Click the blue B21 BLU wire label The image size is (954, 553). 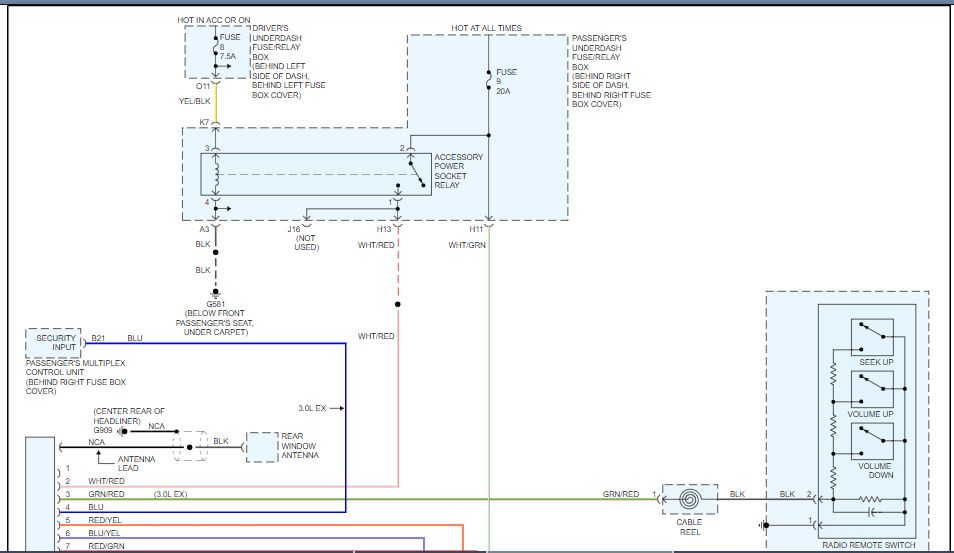134,338
